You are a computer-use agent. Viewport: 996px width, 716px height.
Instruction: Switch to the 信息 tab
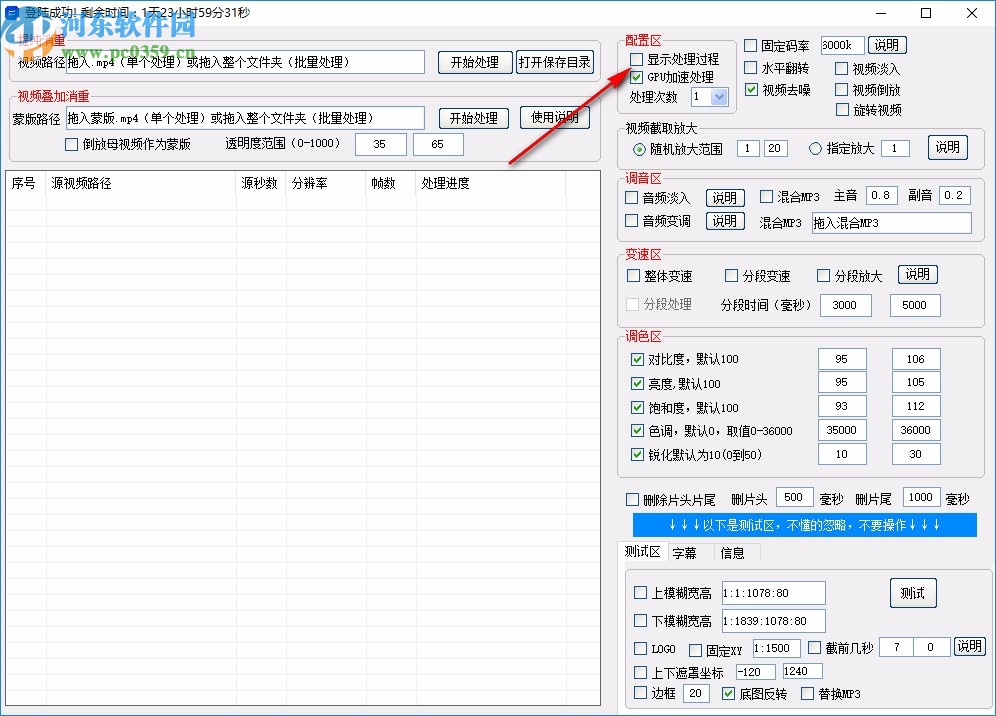pos(733,552)
